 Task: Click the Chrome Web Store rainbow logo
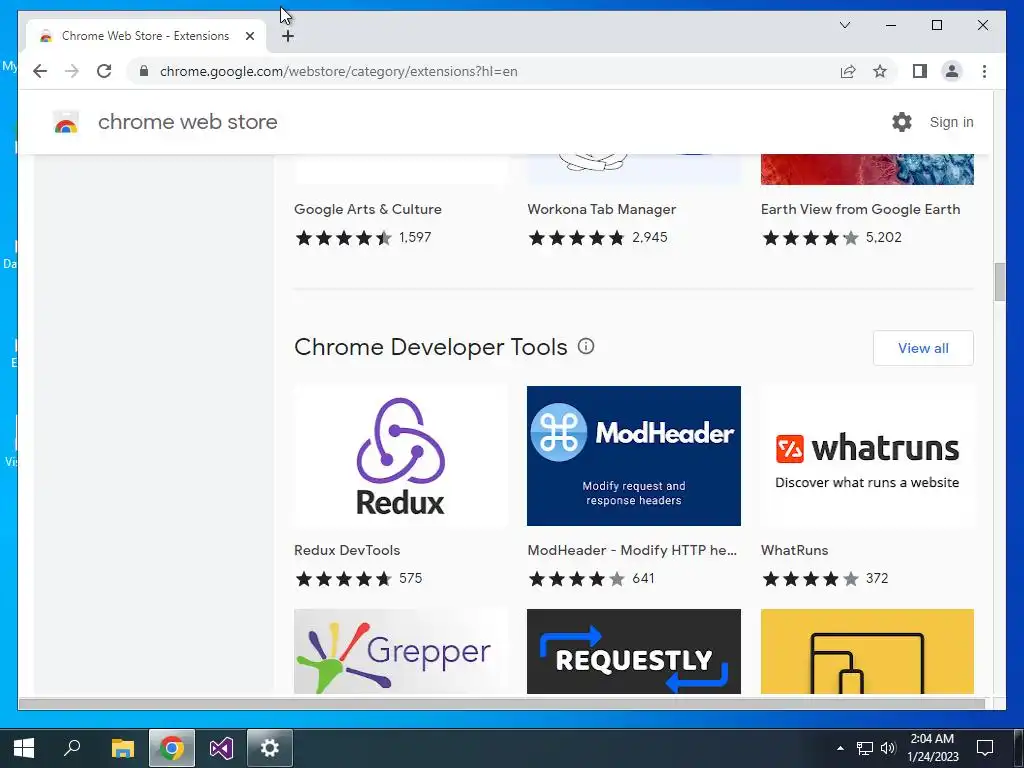[66, 122]
